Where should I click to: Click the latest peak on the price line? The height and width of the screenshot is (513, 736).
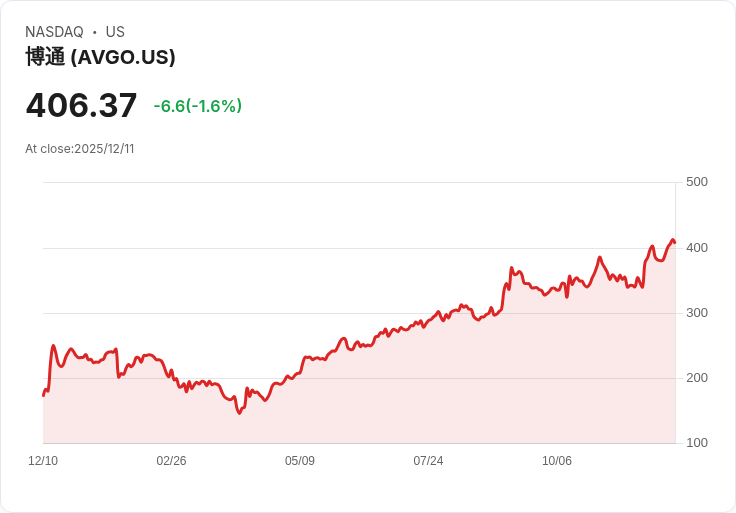[x=673, y=240]
